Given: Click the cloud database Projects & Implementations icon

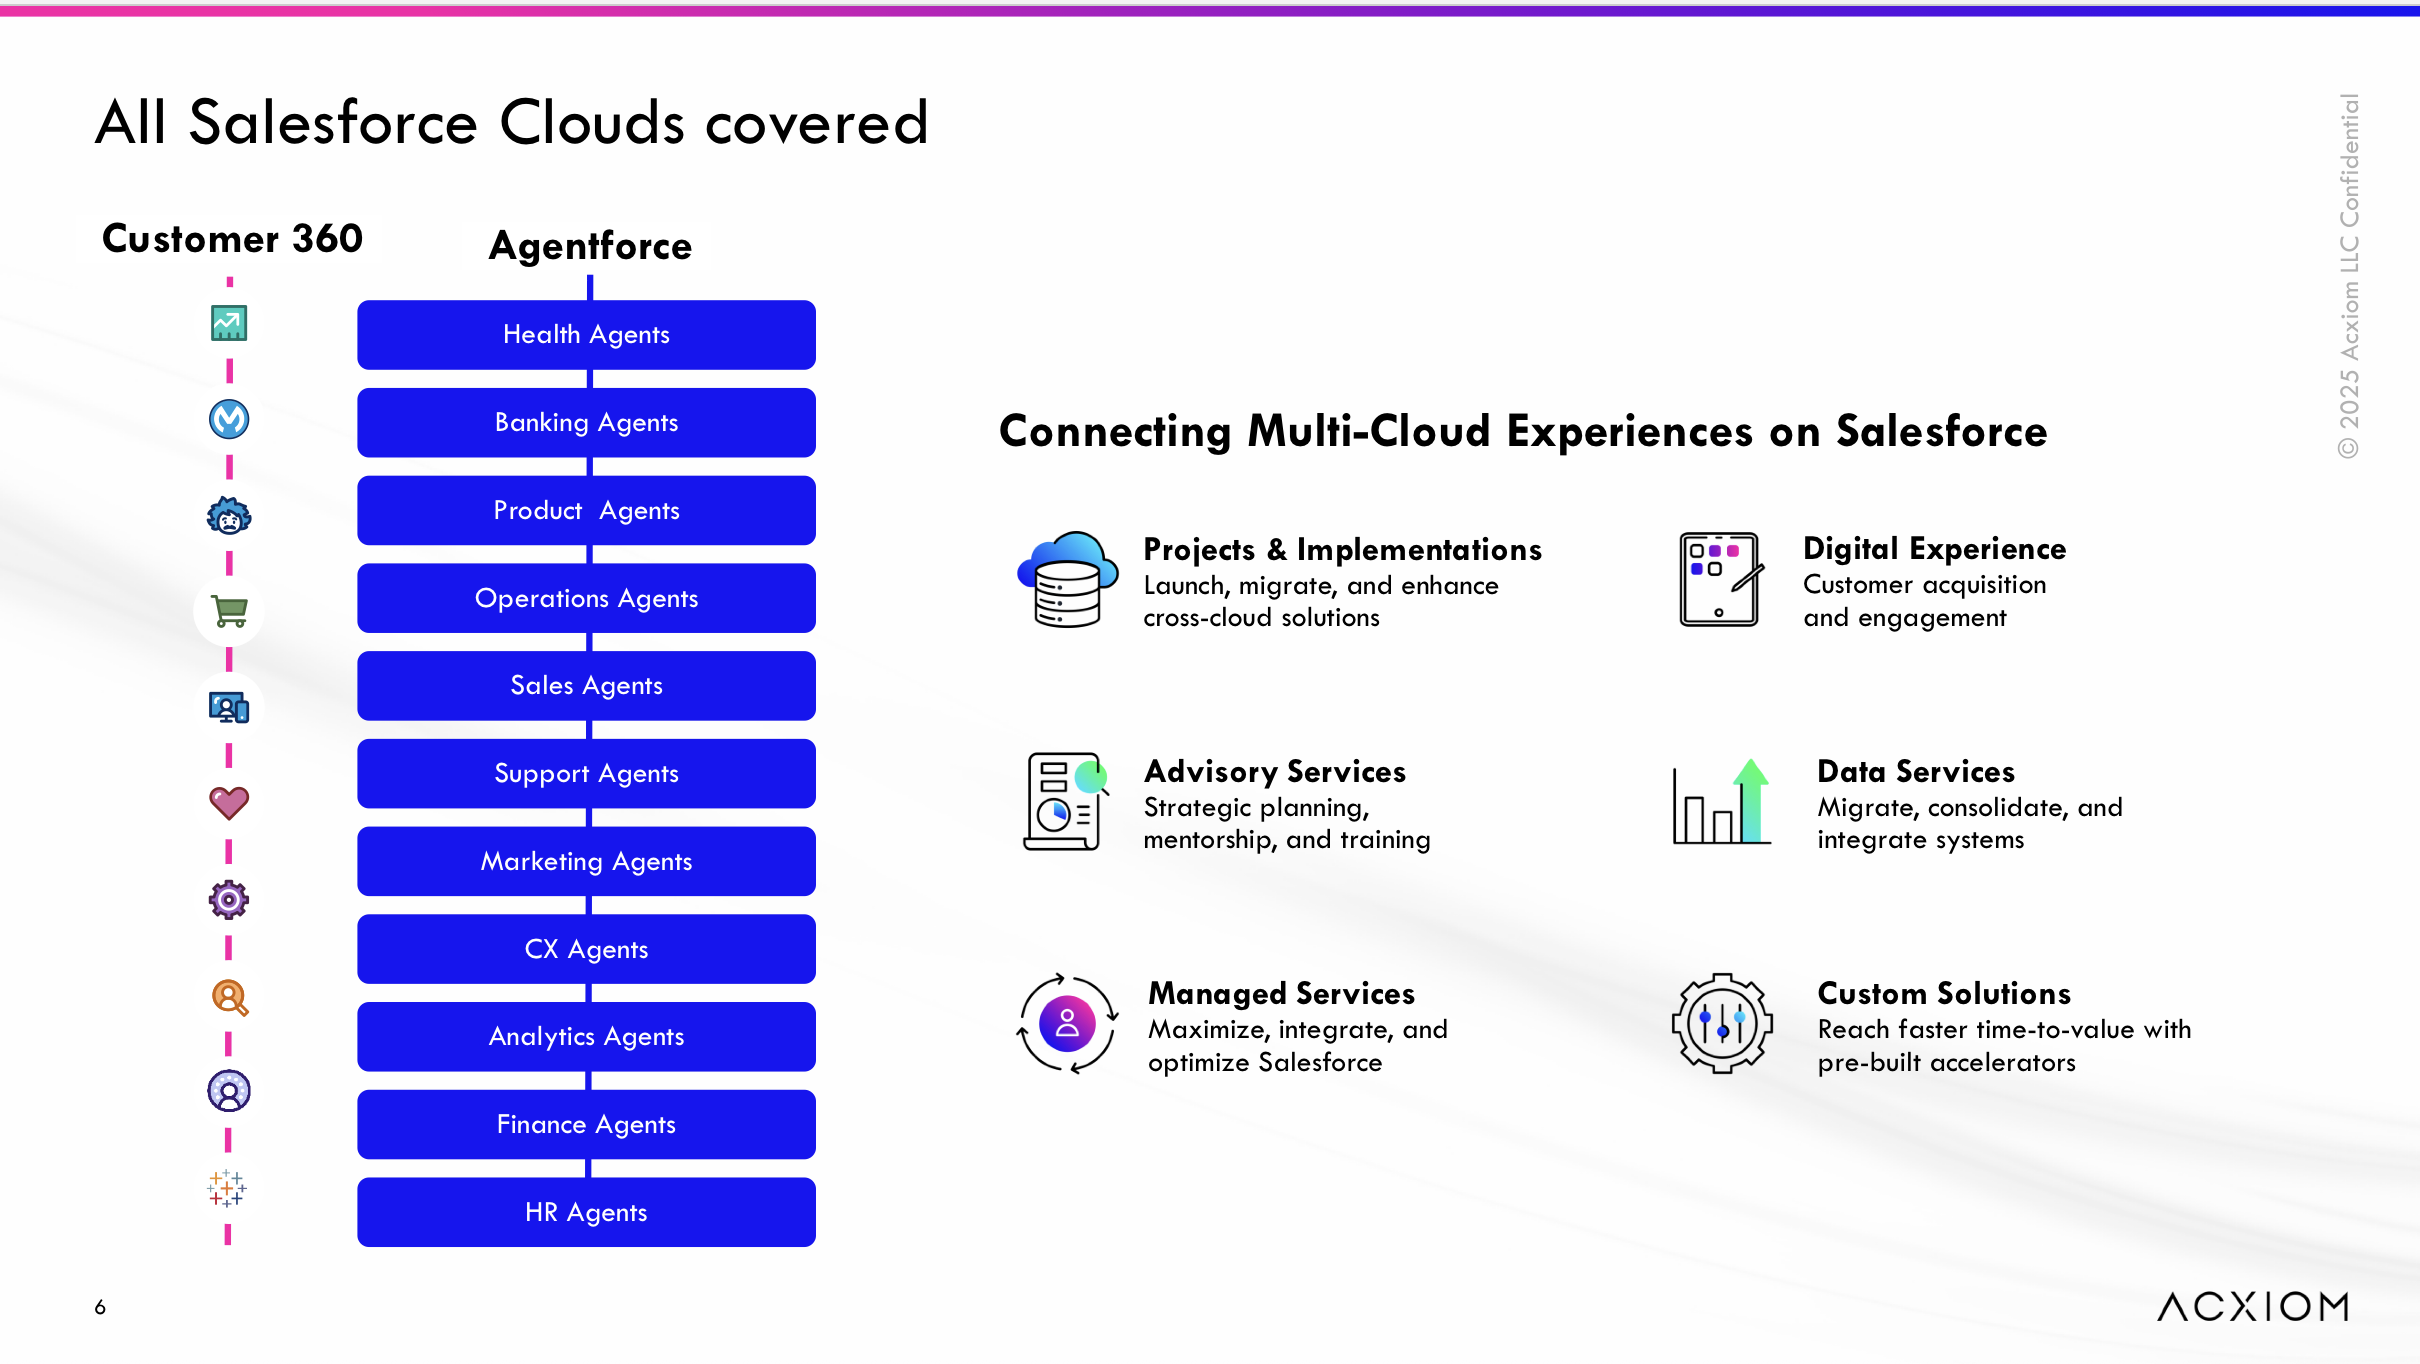Looking at the screenshot, I should (x=1067, y=580).
